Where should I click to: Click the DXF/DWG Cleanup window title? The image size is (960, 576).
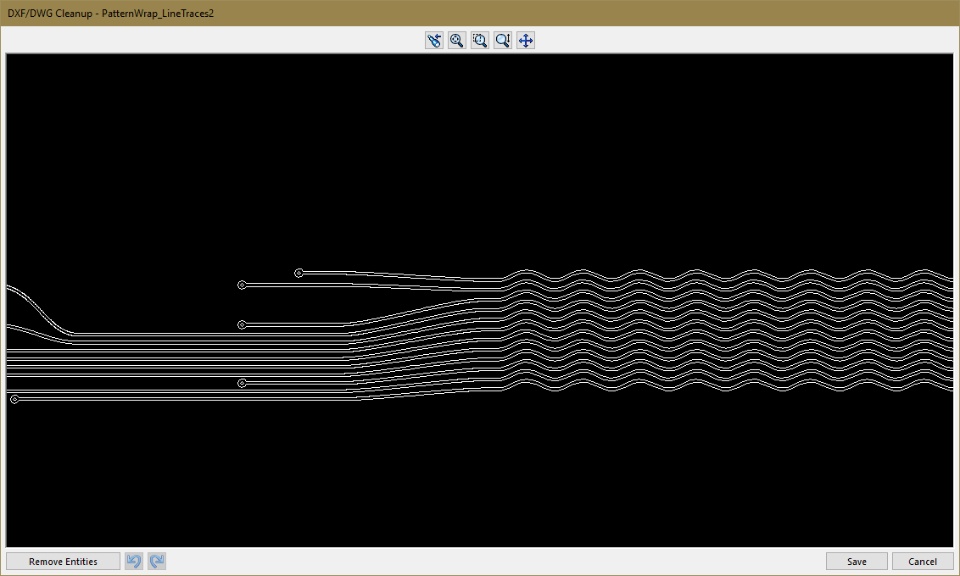tap(111, 13)
